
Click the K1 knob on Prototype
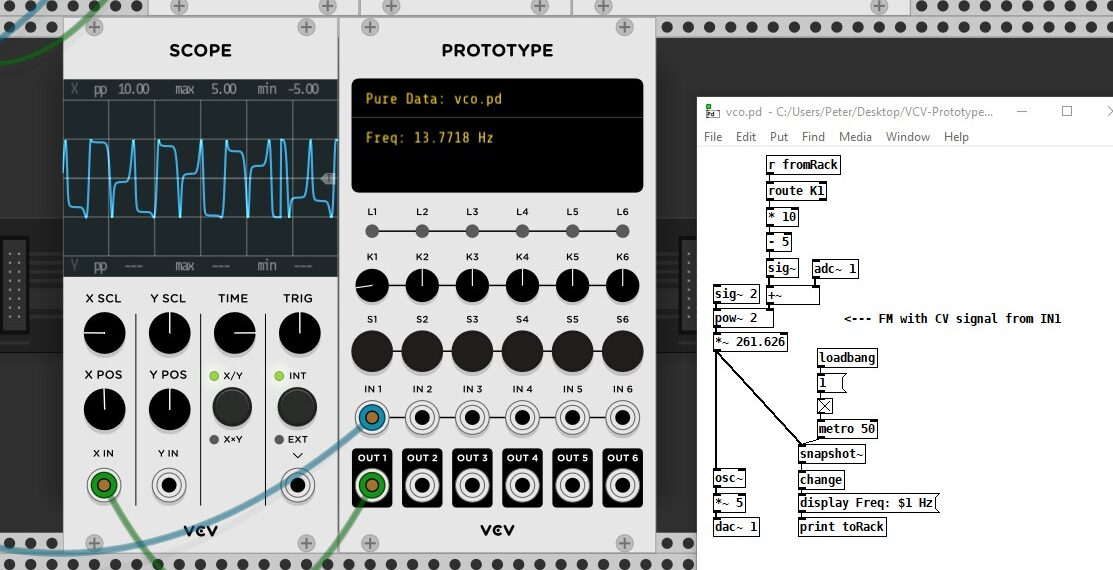(372, 288)
